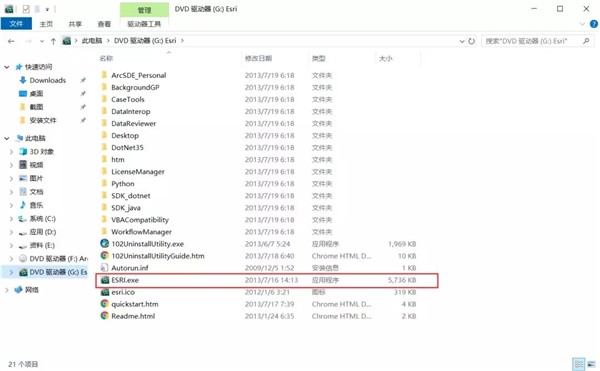Expand the 网络 tree node

coord(7,290)
